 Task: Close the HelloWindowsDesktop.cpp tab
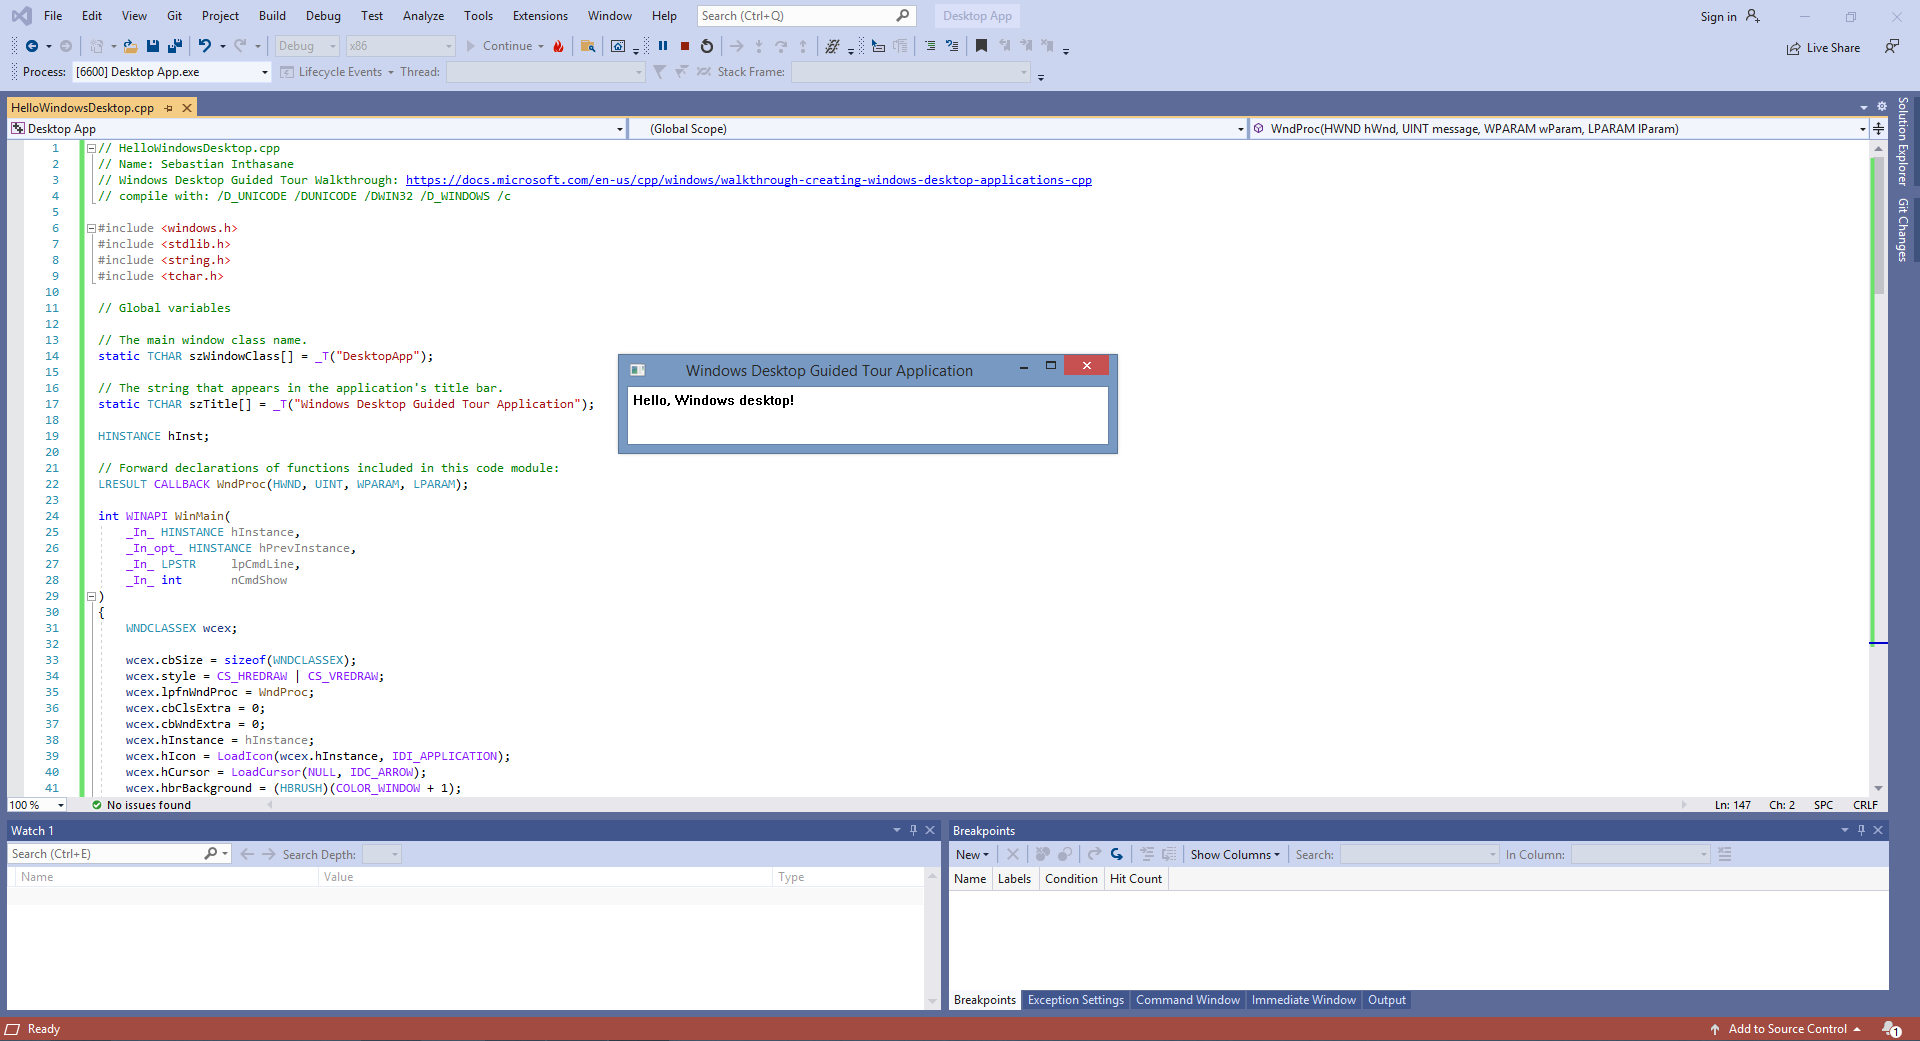pyautogui.click(x=186, y=108)
